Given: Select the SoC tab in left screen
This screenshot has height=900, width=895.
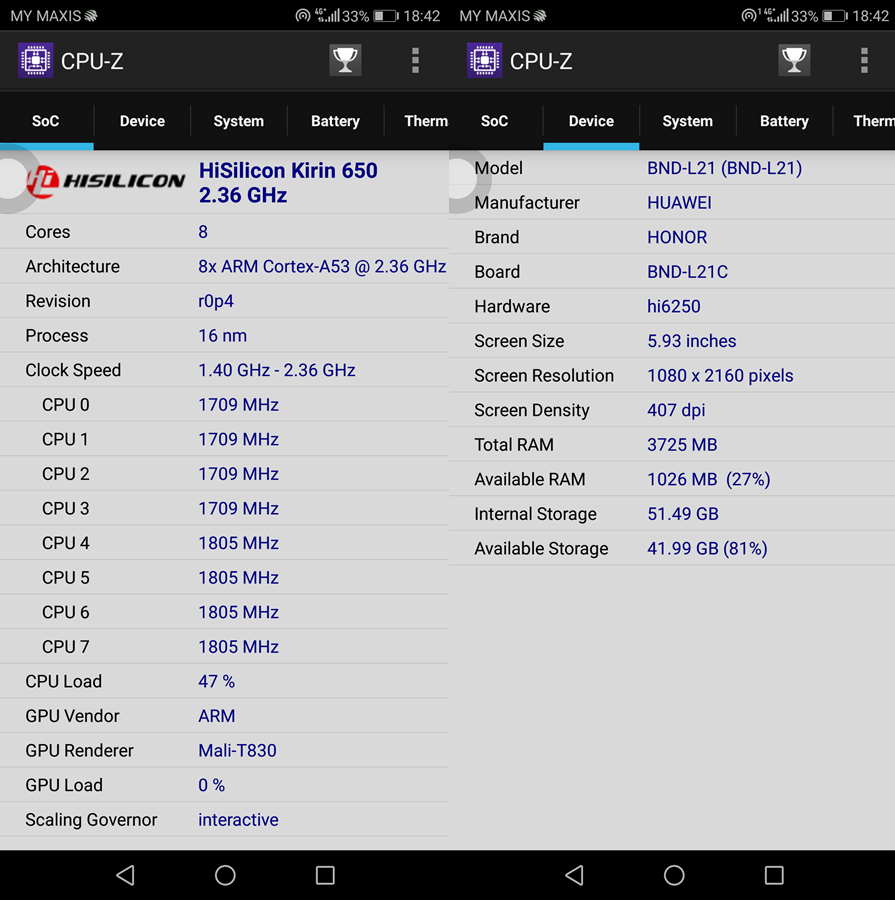Looking at the screenshot, I should pyautogui.click(x=46, y=121).
